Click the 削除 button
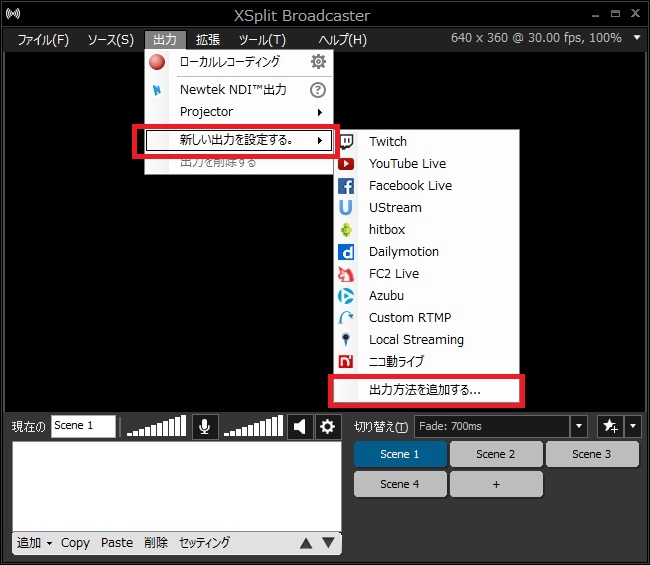 click(156, 543)
